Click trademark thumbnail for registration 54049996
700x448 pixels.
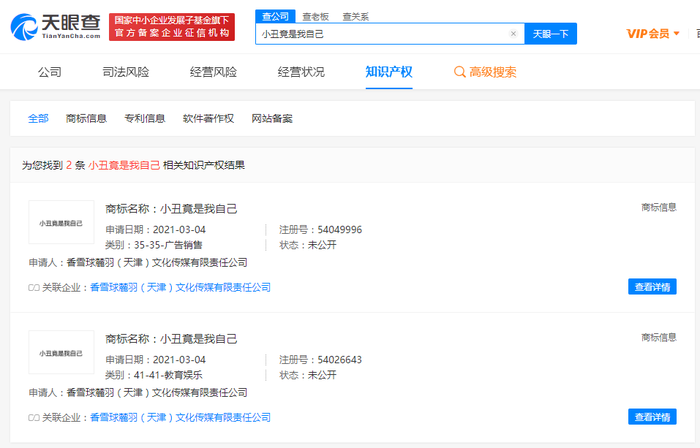(x=61, y=222)
